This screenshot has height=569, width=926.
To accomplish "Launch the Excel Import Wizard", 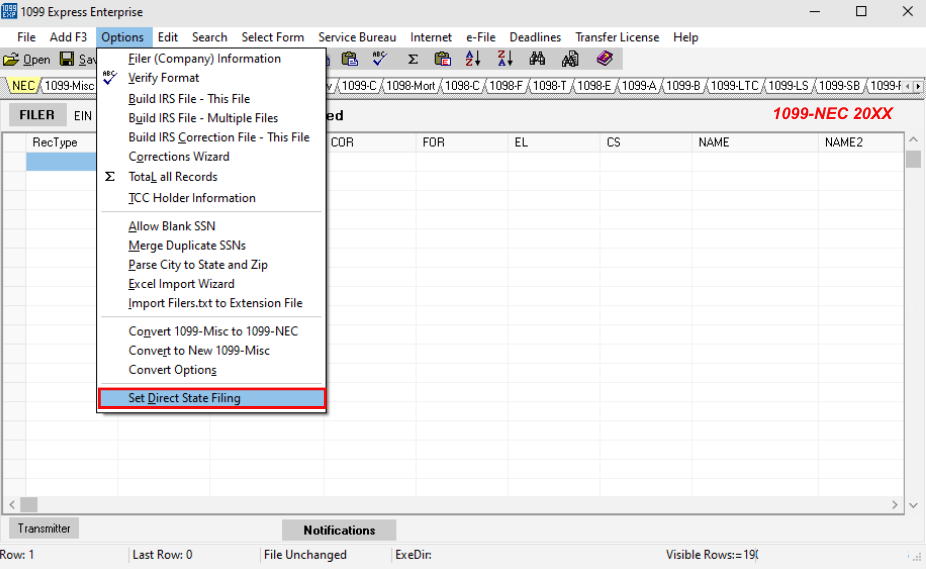I will [211, 284].
